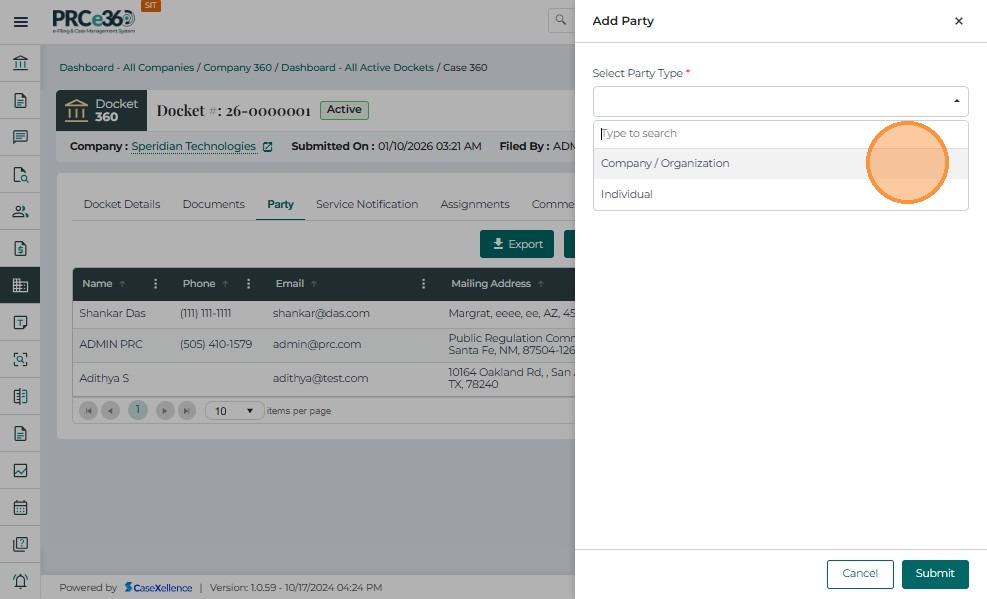Click the Export button
The width and height of the screenshot is (987, 599).
[517, 244]
